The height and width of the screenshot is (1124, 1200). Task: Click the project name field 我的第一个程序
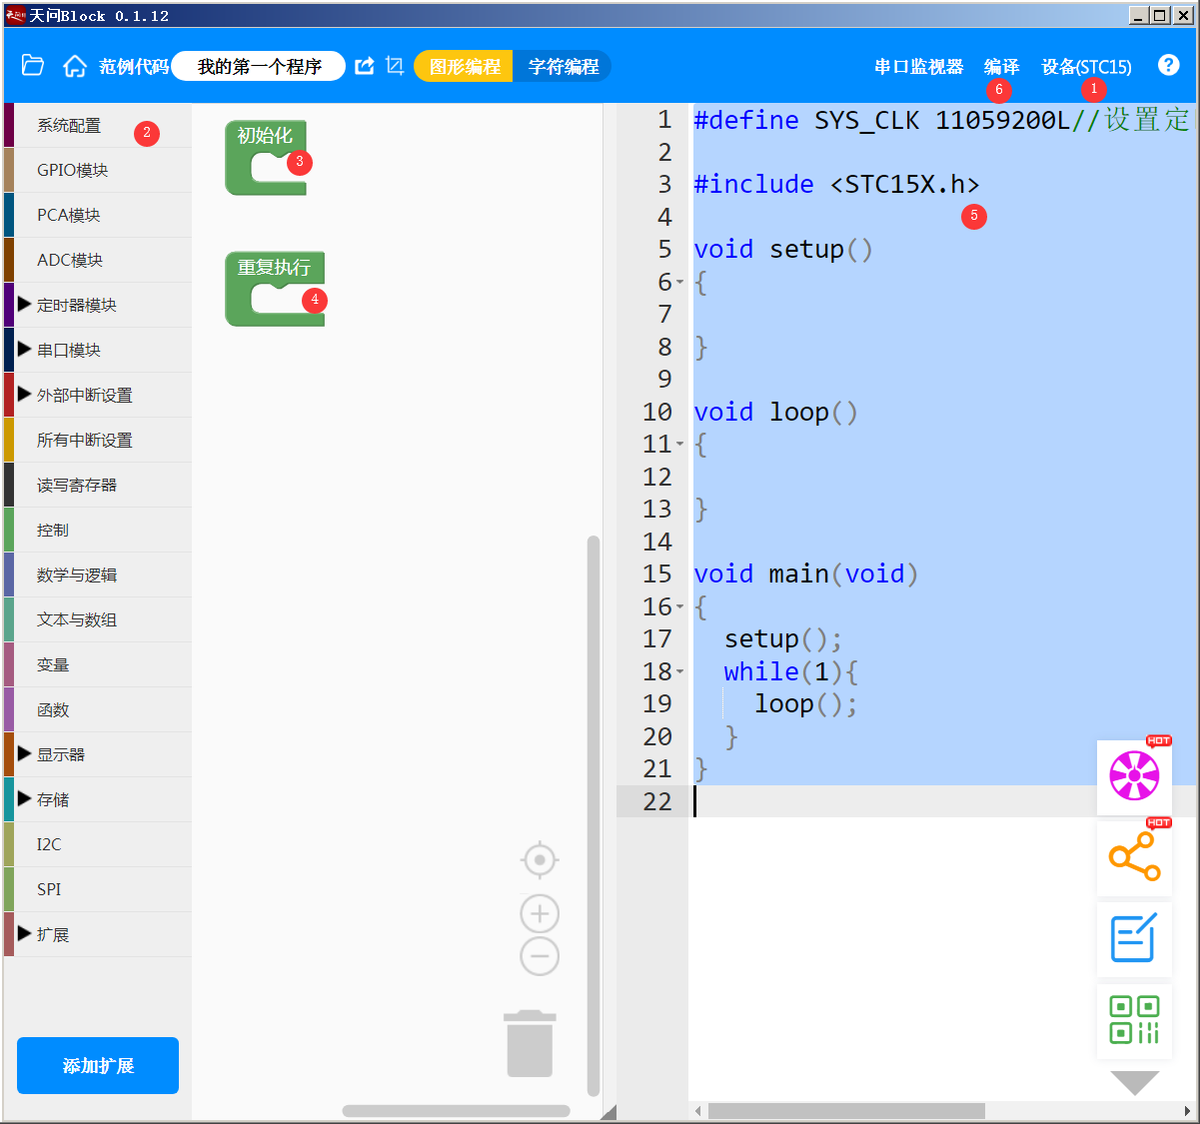[259, 67]
